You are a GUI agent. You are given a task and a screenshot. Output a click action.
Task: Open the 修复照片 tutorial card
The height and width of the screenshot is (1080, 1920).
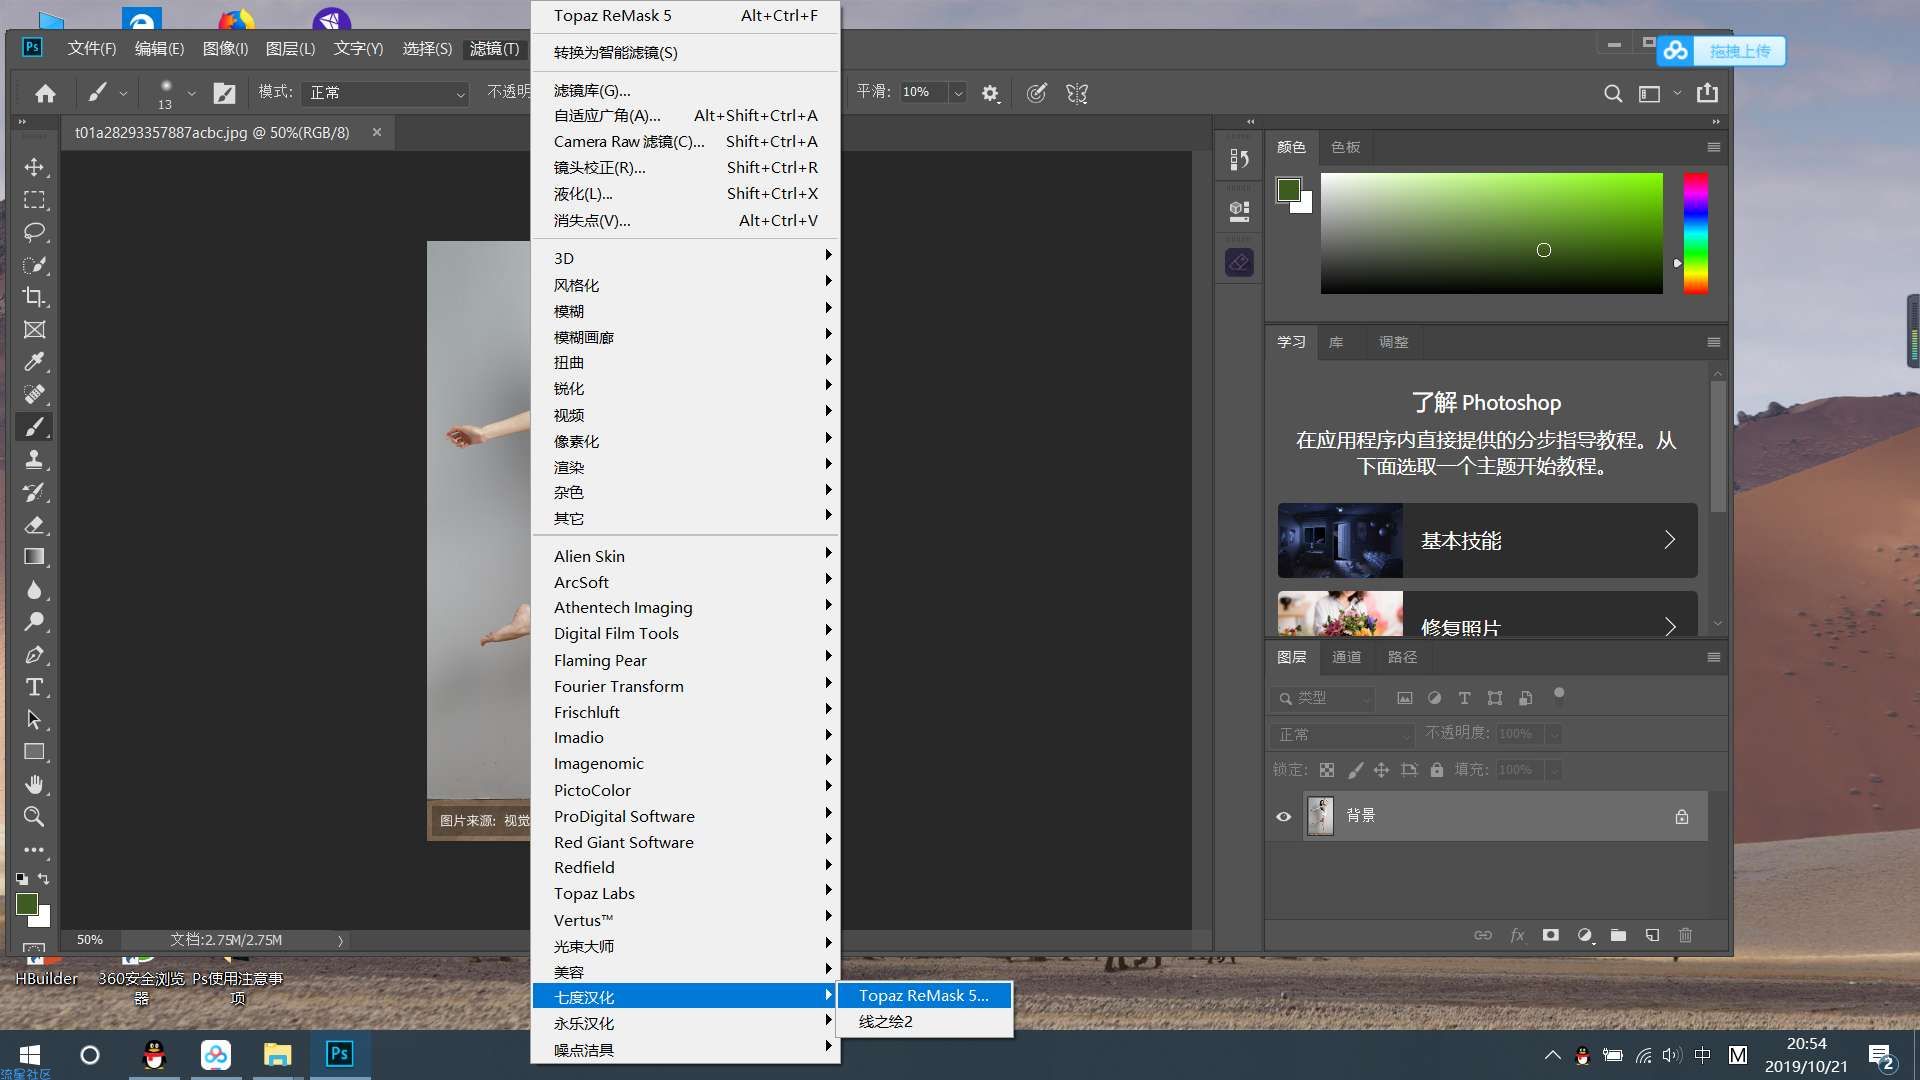pyautogui.click(x=1487, y=614)
